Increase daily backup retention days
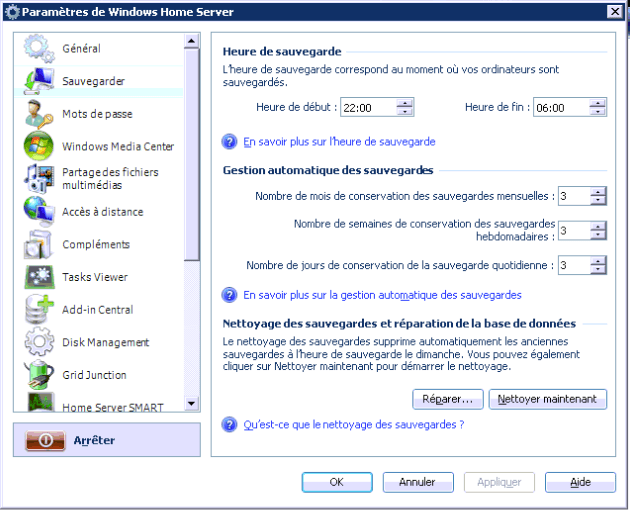Viewport: 630px width, 511px height. (598, 261)
